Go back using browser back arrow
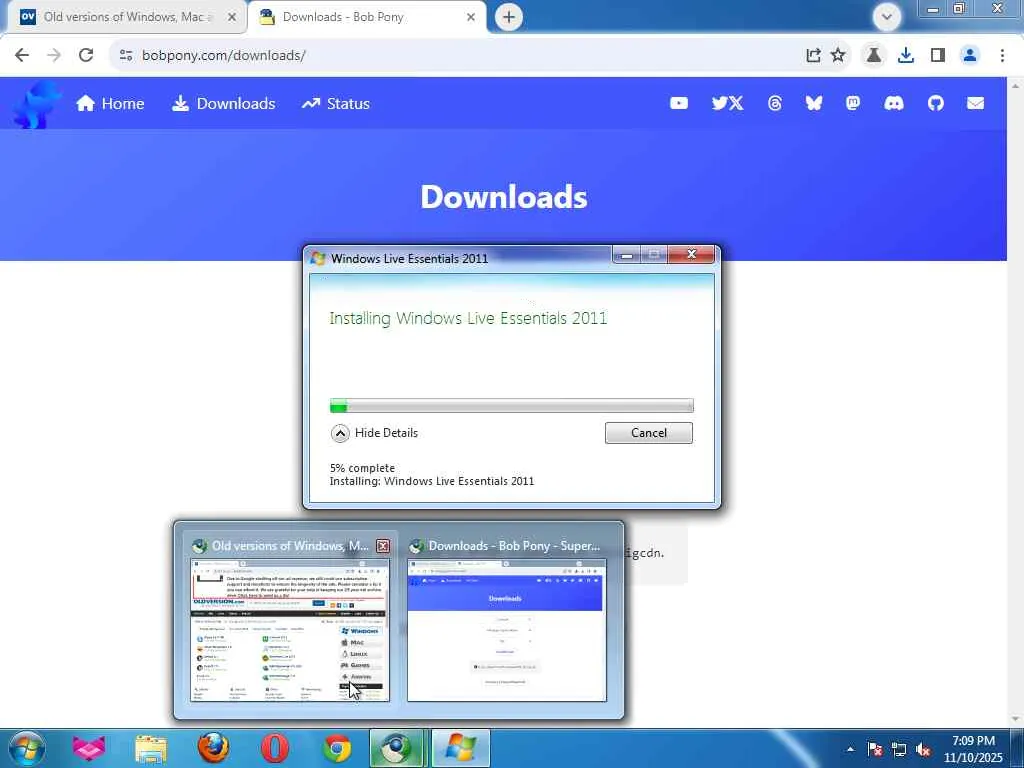Viewport: 1024px width, 768px height. tap(22, 56)
